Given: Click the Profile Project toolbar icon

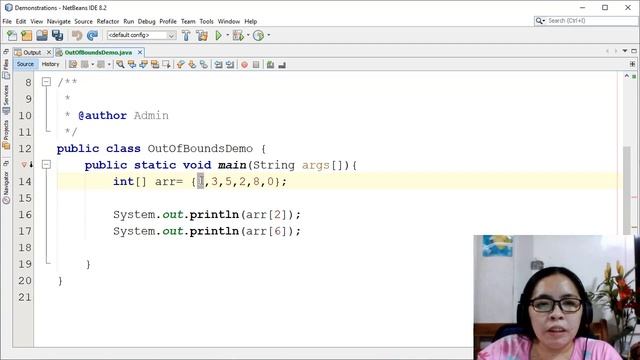Looking at the screenshot, I should click(x=258, y=36).
